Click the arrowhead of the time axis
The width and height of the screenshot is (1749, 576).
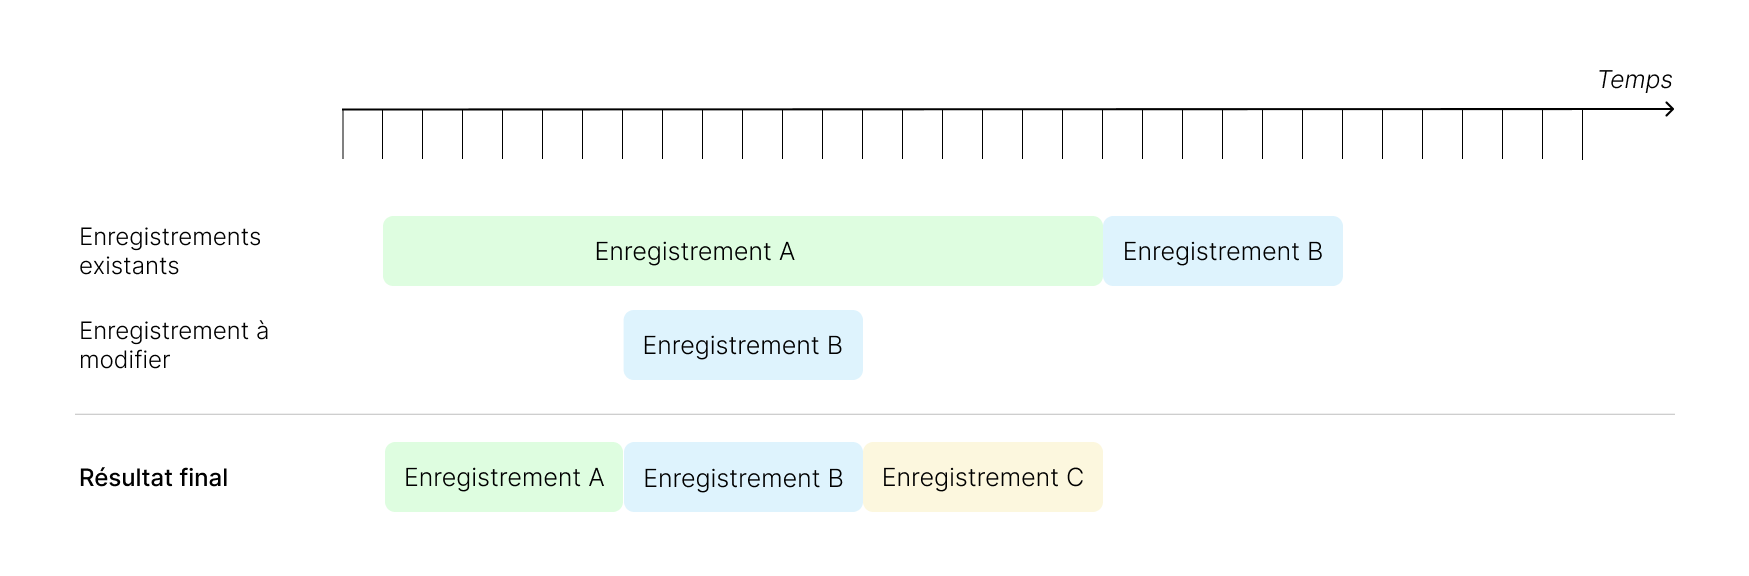tap(1669, 109)
